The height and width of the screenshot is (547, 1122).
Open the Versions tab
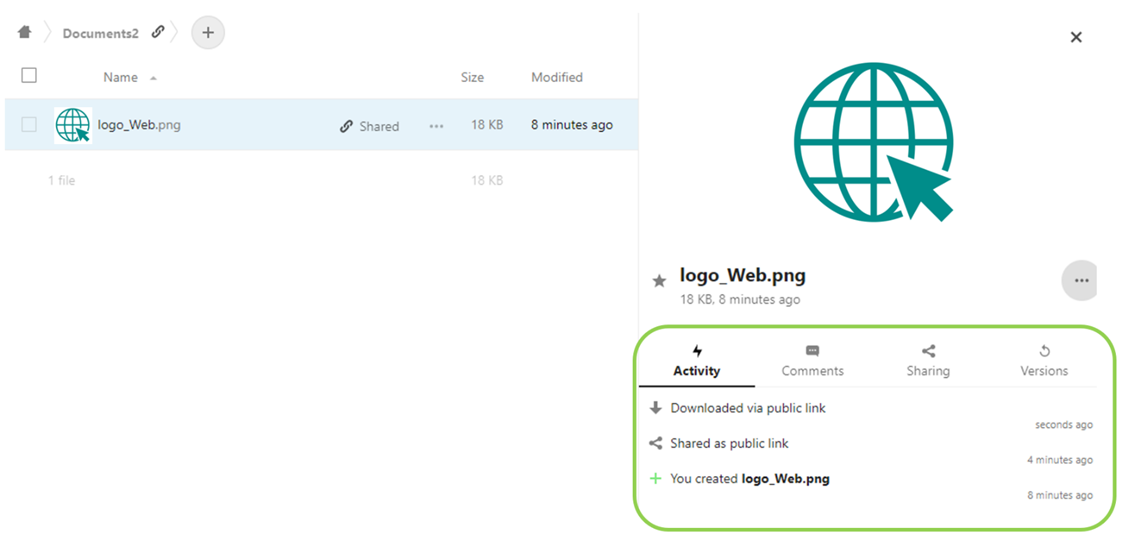point(1044,361)
